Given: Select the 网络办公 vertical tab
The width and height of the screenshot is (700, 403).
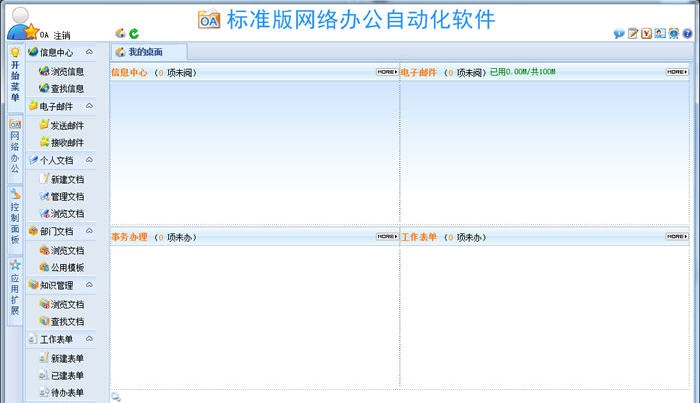Looking at the screenshot, I should coord(15,148).
